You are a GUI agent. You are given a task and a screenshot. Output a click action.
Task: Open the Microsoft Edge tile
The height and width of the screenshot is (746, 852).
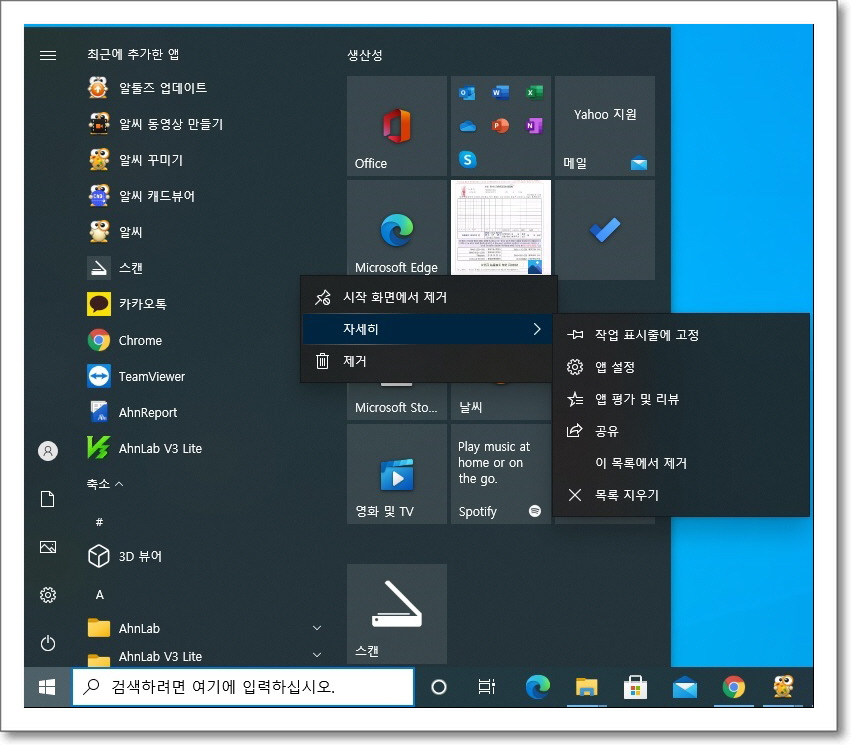pos(397,228)
